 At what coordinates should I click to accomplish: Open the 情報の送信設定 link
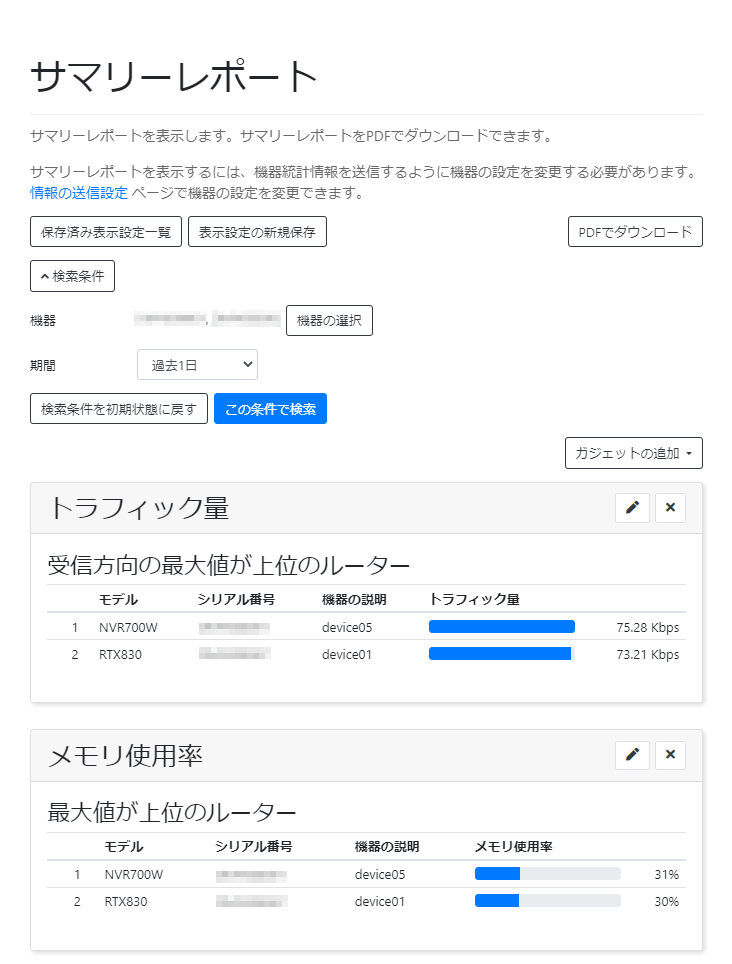pos(77,194)
